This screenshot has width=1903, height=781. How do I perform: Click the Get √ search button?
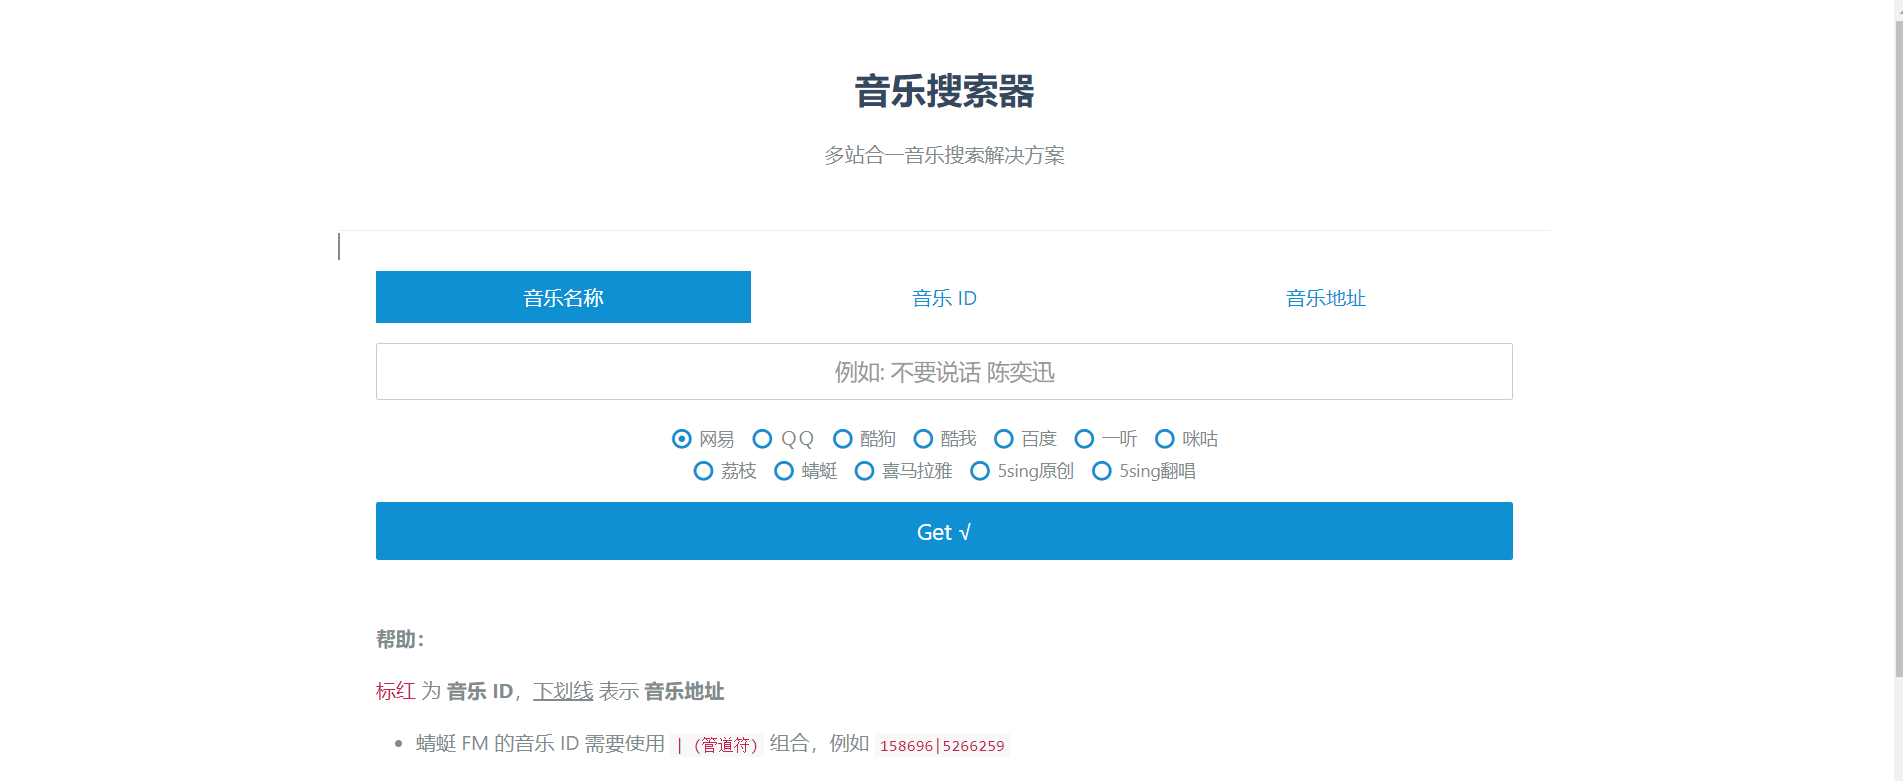click(944, 531)
